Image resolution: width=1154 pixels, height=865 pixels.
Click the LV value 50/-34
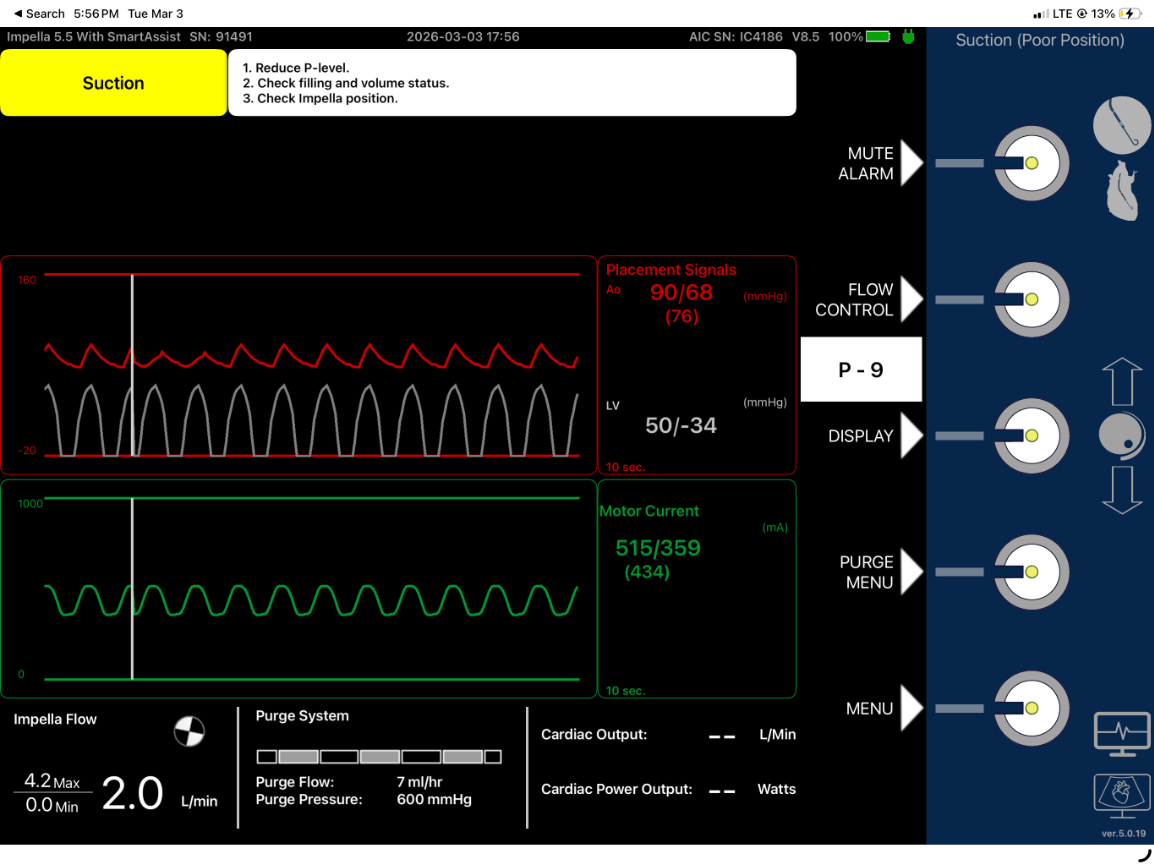pyautogui.click(x=681, y=426)
